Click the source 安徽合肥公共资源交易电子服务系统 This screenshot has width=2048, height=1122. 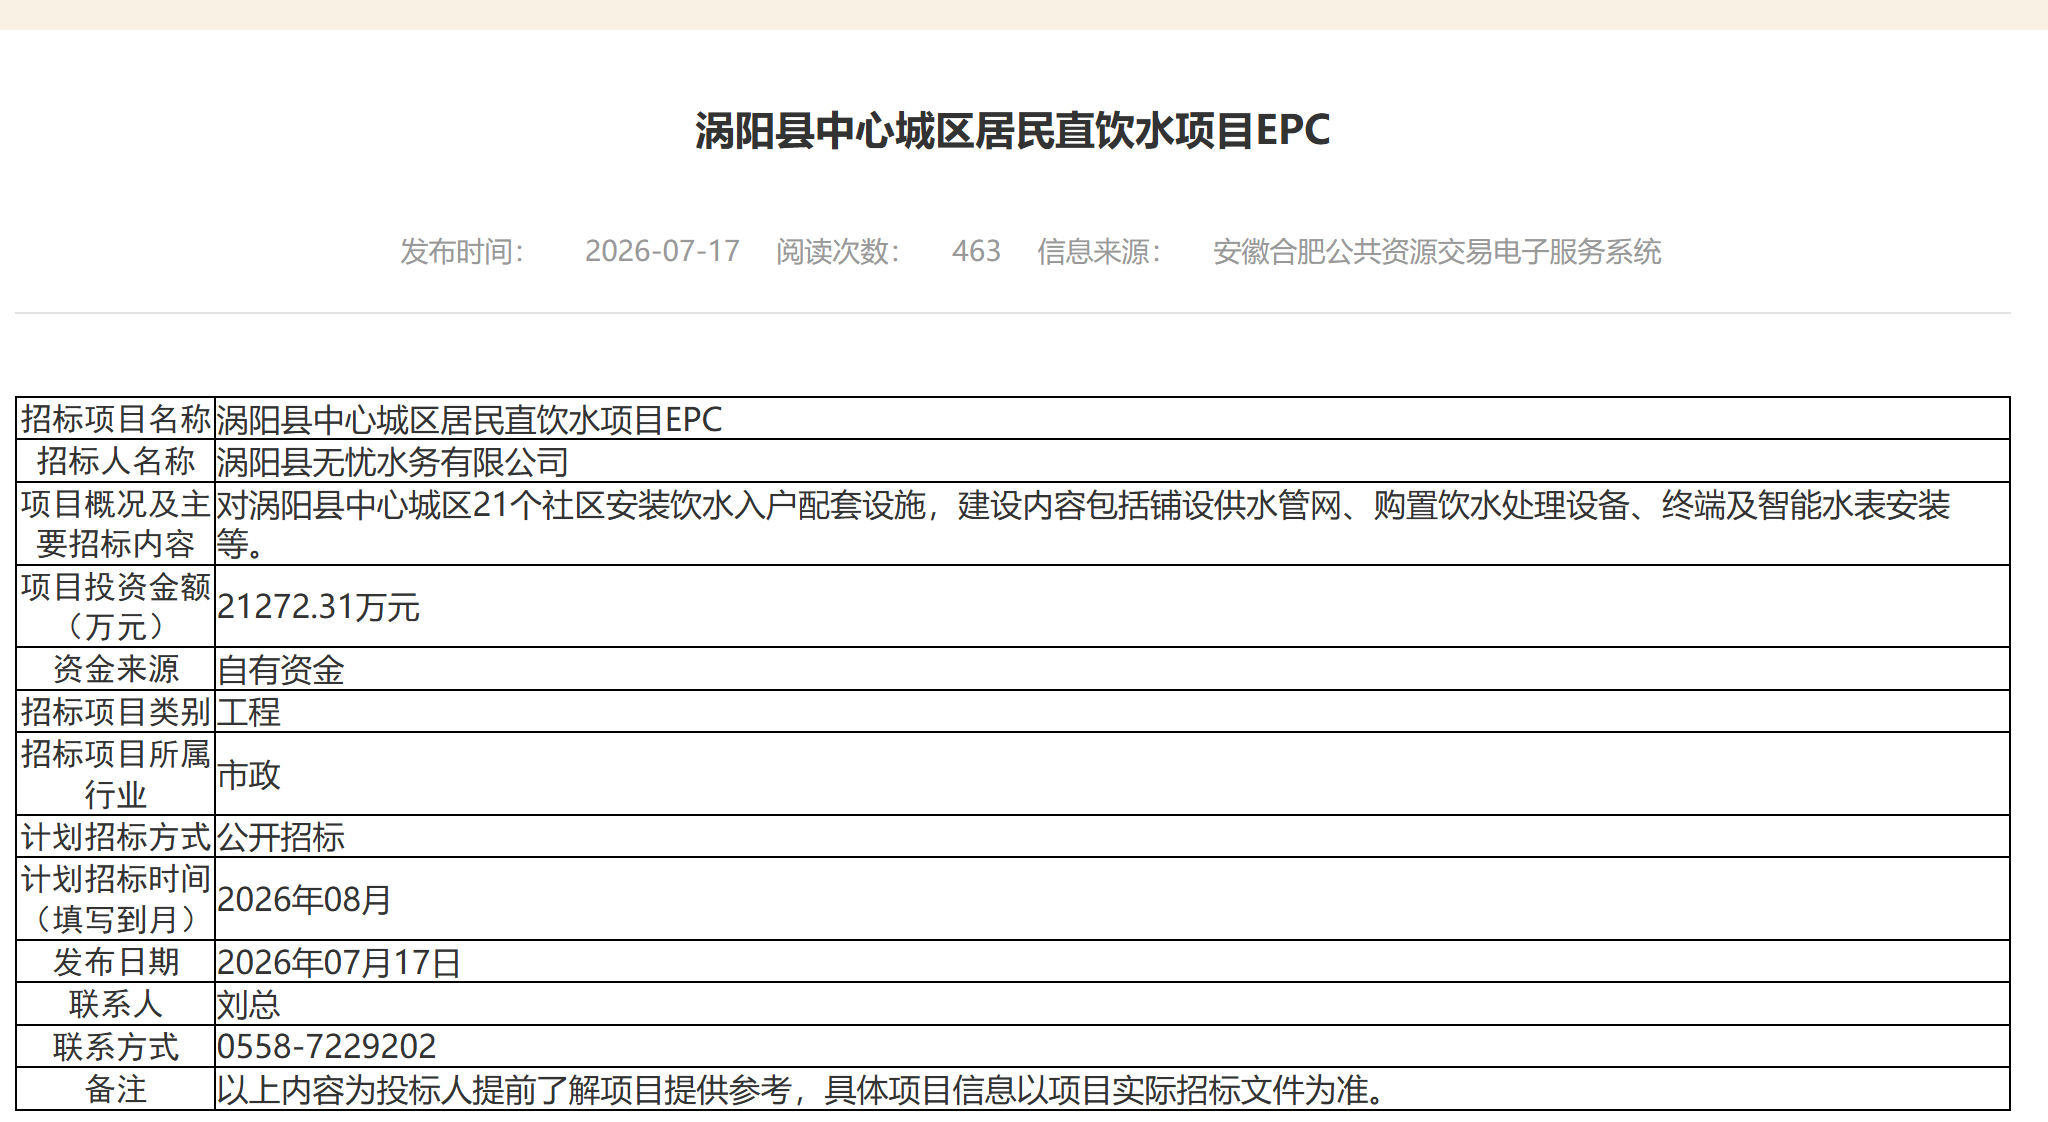point(1437,251)
